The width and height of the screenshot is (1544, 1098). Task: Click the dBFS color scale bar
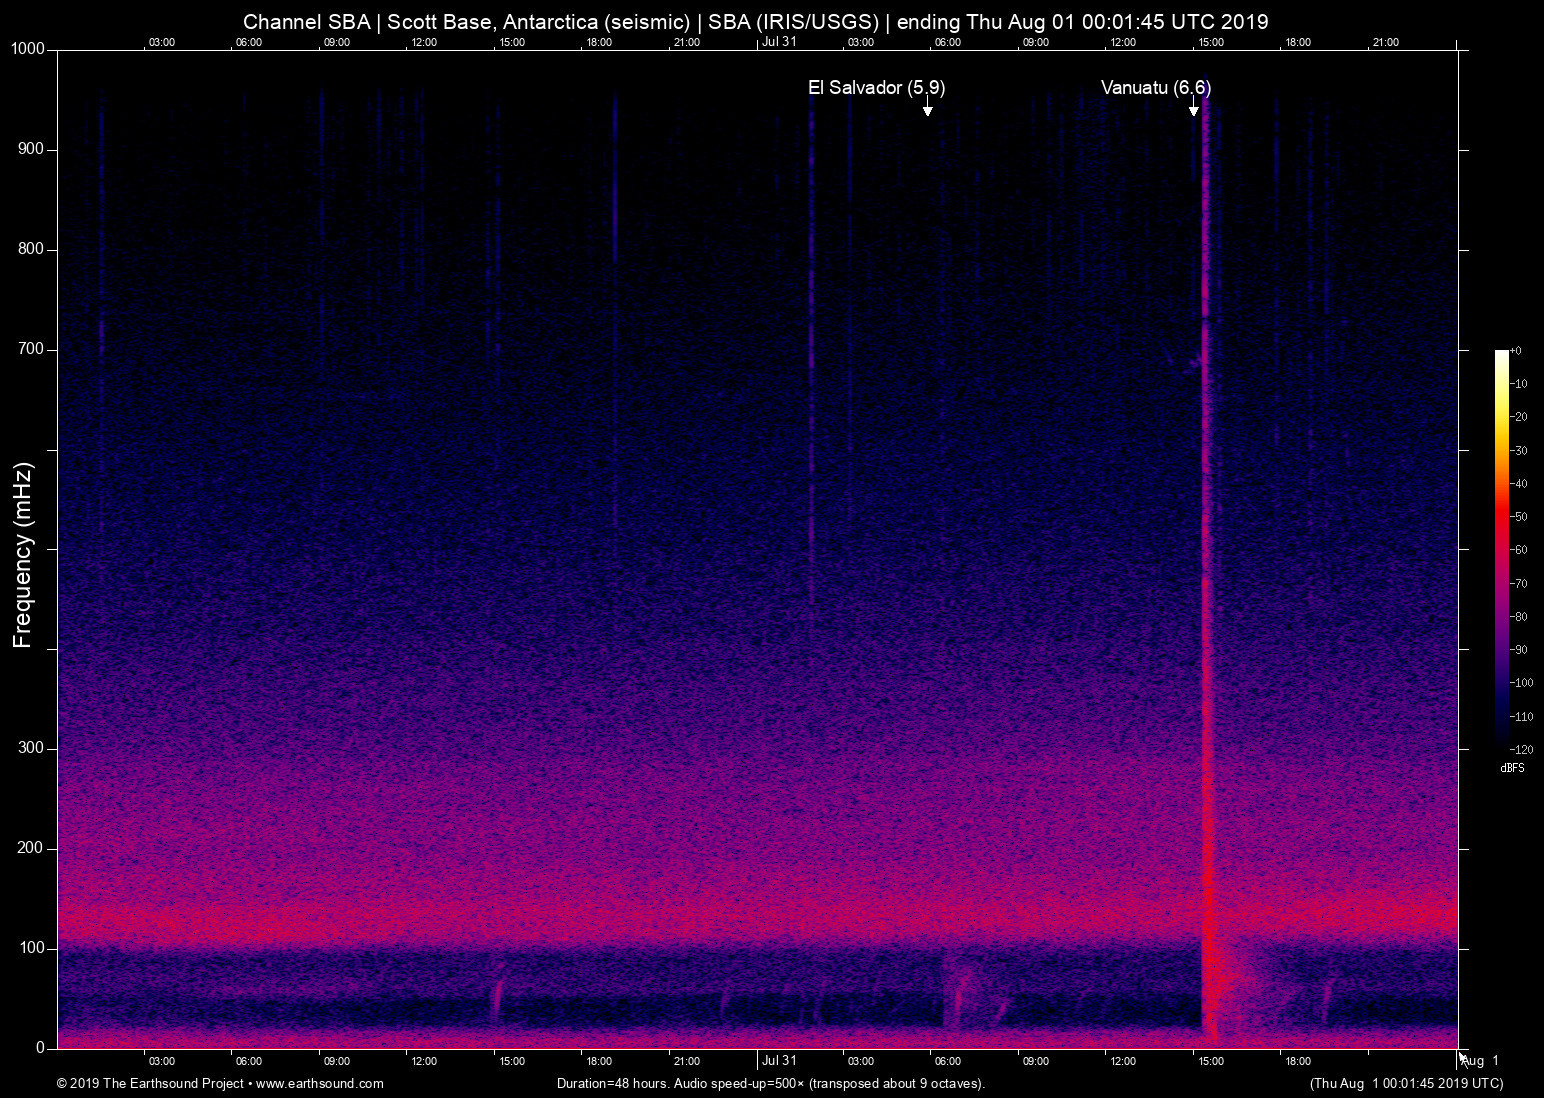[1501, 548]
